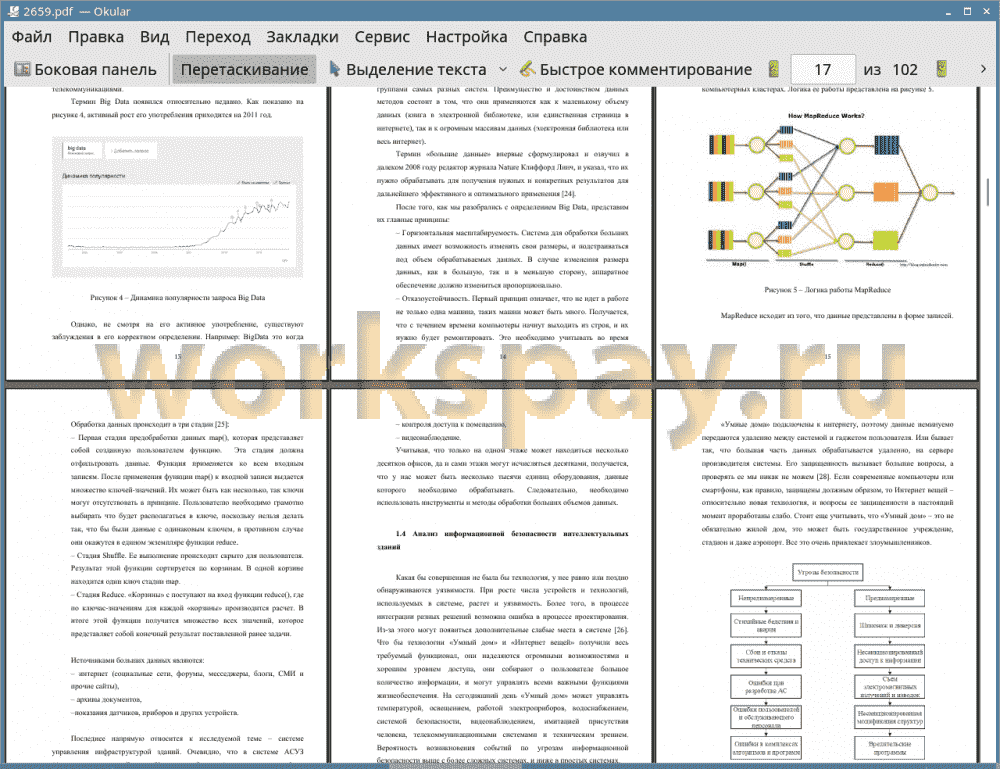Click the vertical scrollbar handle
Image resolution: width=1000 pixels, height=769 pixels.
click(x=987, y=191)
